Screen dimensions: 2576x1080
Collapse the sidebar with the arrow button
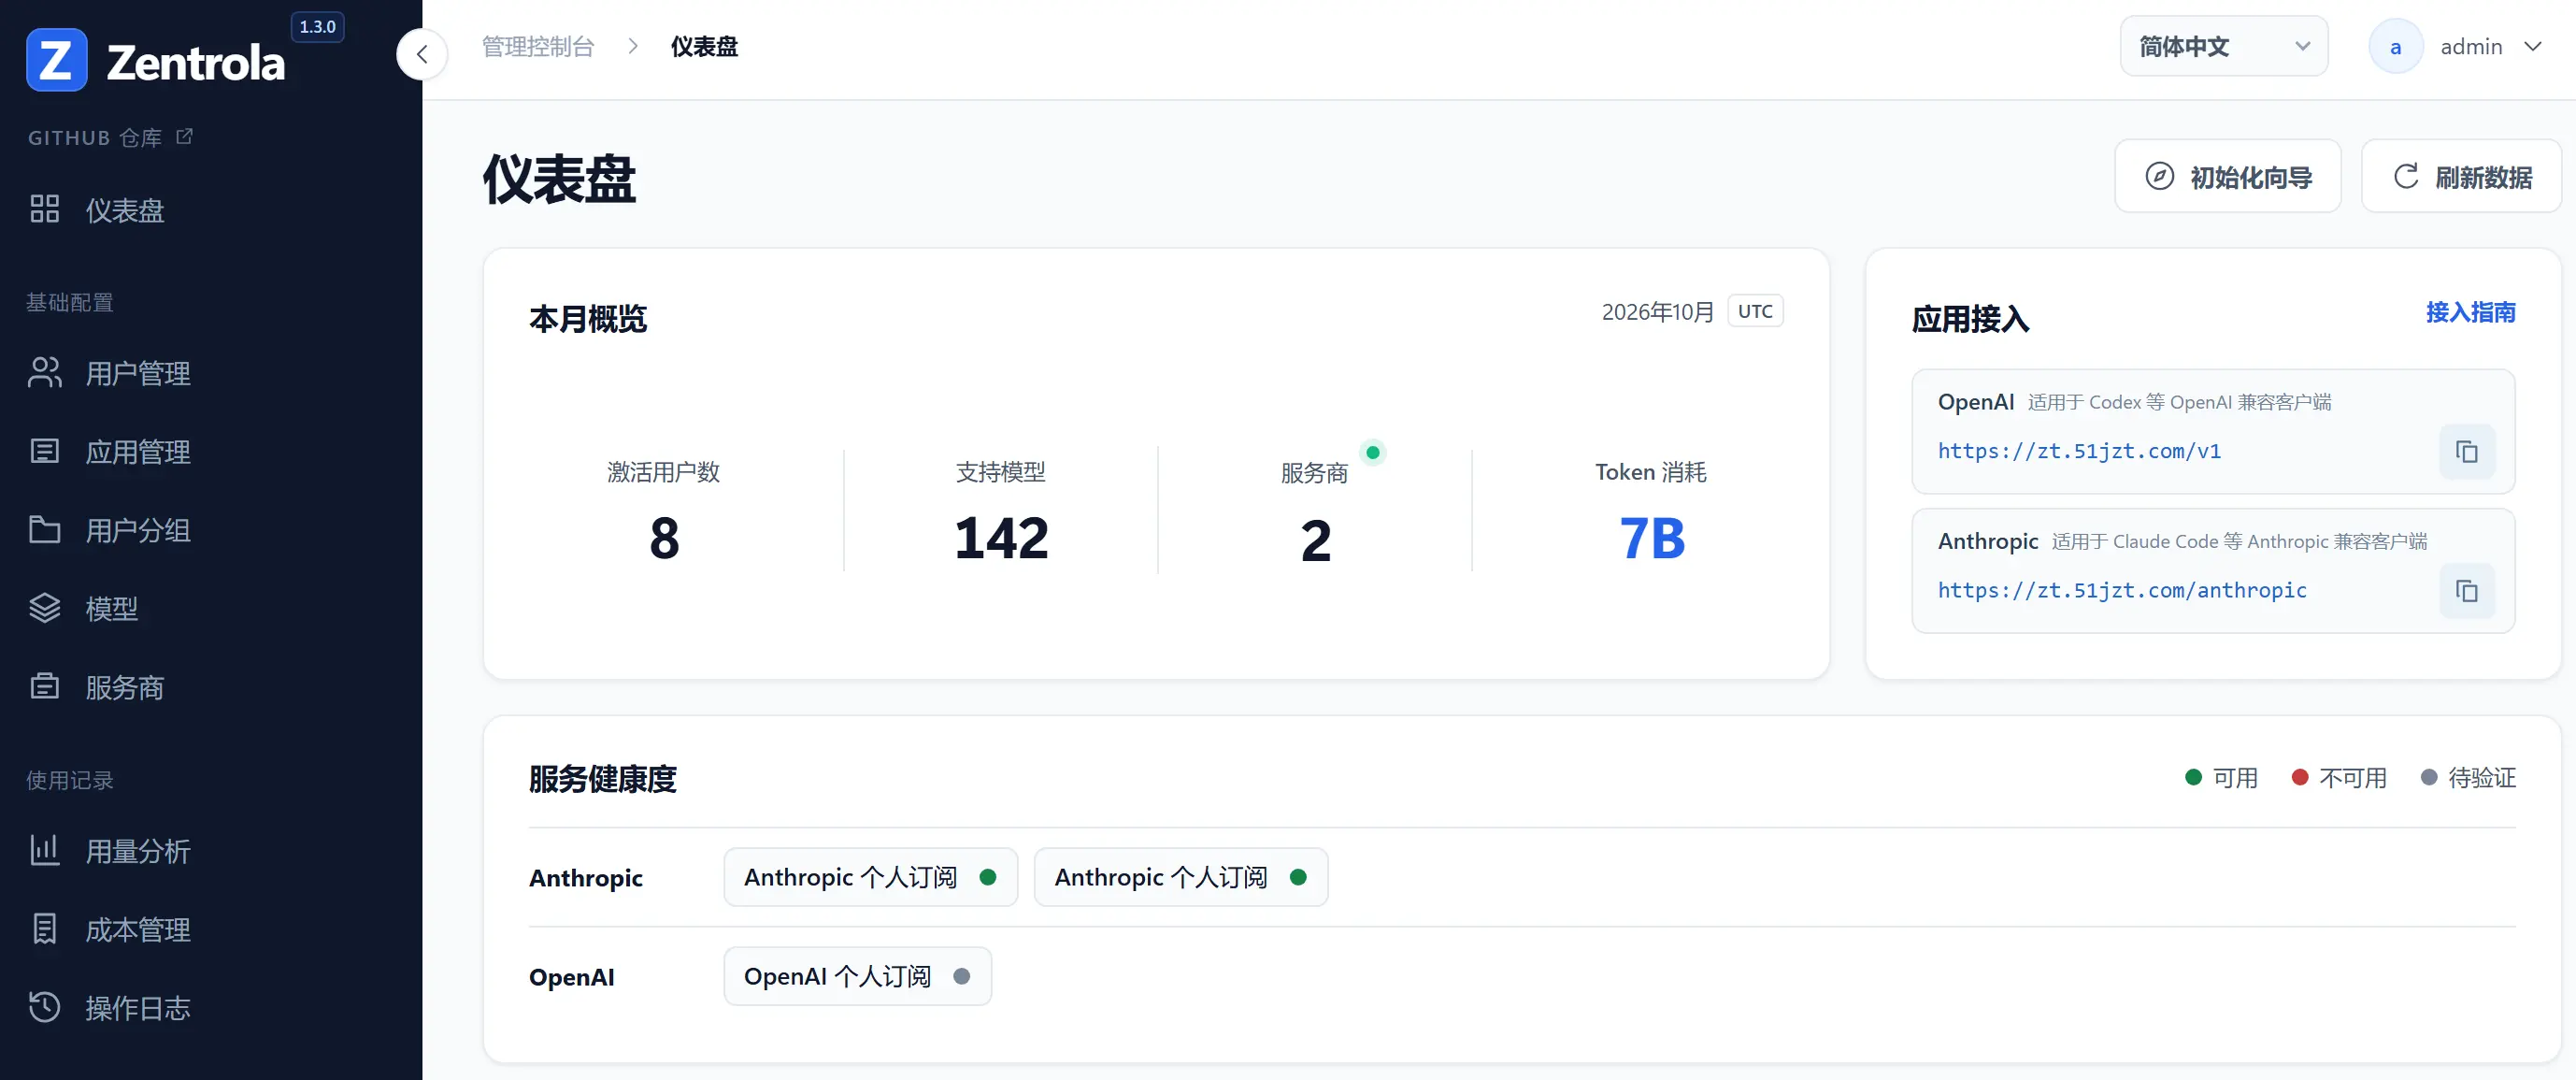tap(422, 54)
